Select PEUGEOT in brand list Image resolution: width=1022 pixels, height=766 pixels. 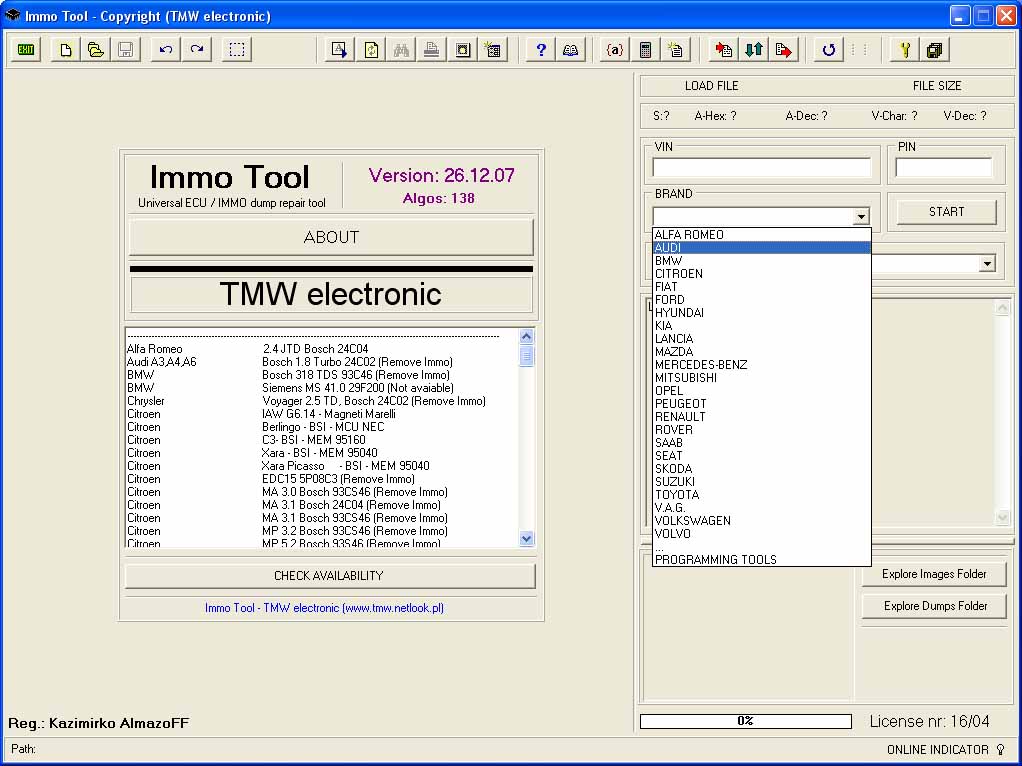pyautogui.click(x=761, y=404)
